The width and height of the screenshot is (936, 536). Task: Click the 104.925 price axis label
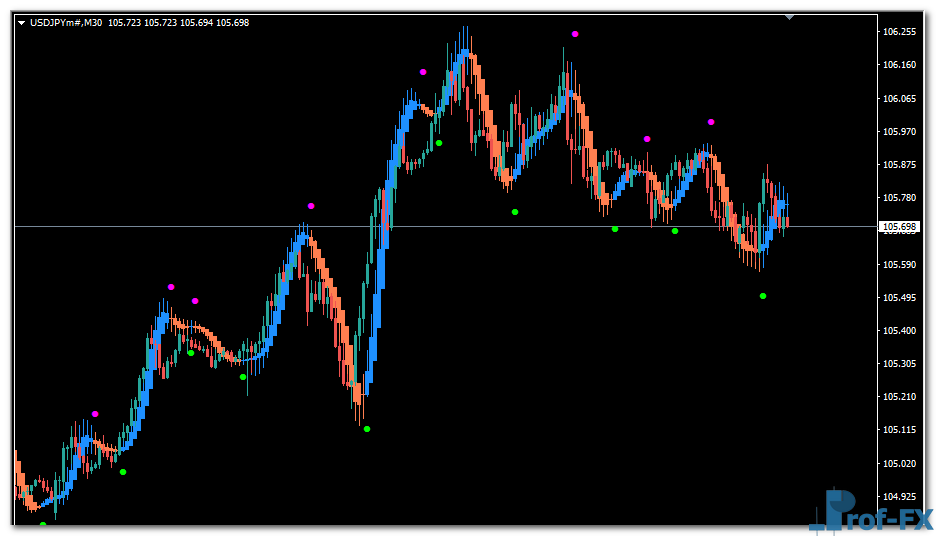pyautogui.click(x=900, y=497)
